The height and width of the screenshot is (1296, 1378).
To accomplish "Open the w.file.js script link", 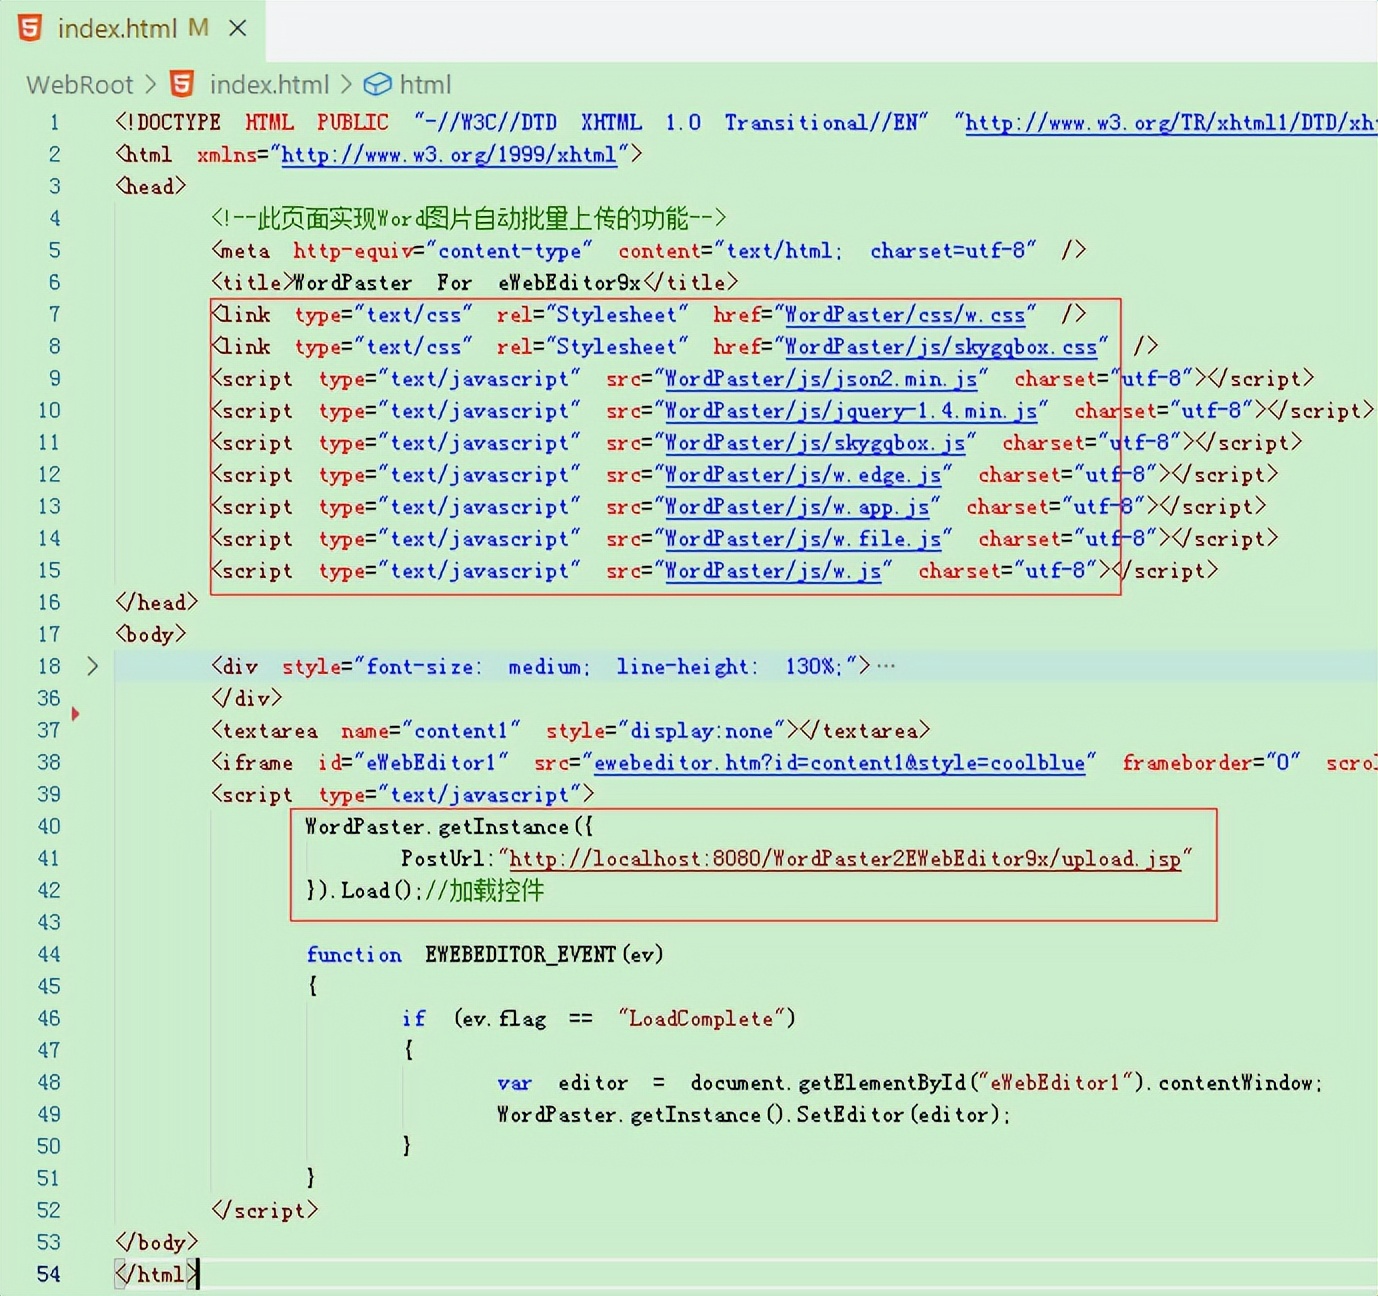I will [803, 539].
